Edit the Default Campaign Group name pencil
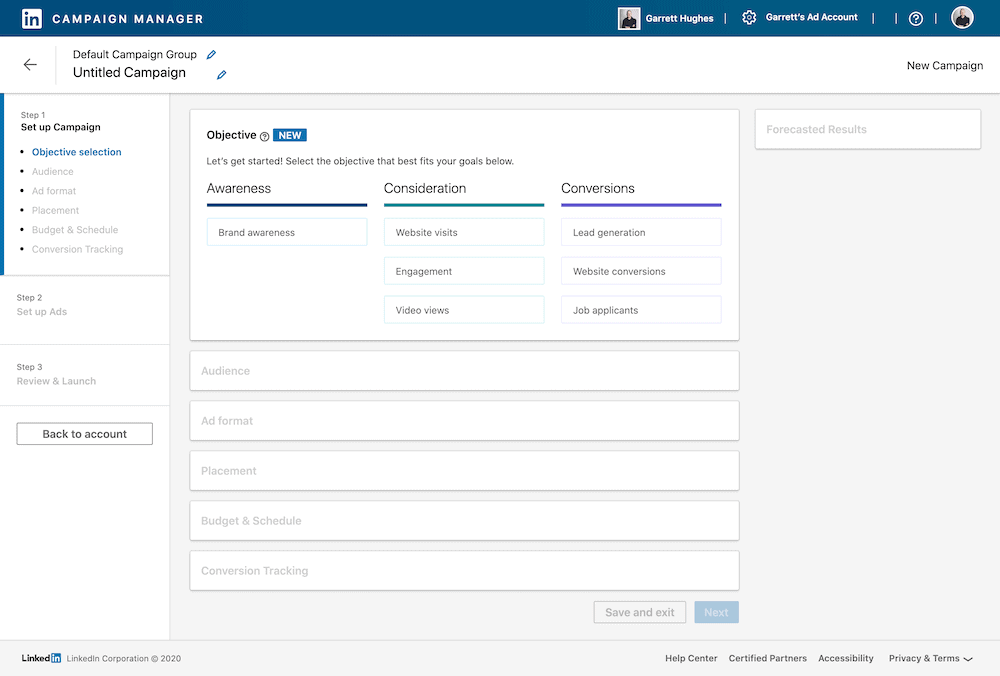This screenshot has height=676, width=1000. point(211,55)
